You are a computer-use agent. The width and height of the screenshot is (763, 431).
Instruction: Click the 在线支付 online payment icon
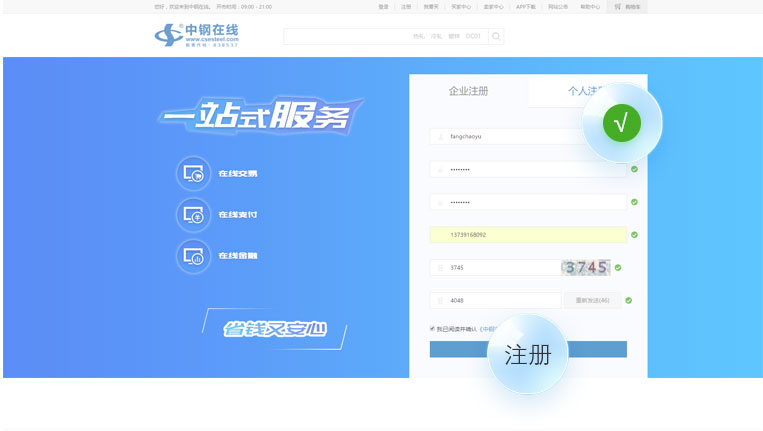coord(194,215)
